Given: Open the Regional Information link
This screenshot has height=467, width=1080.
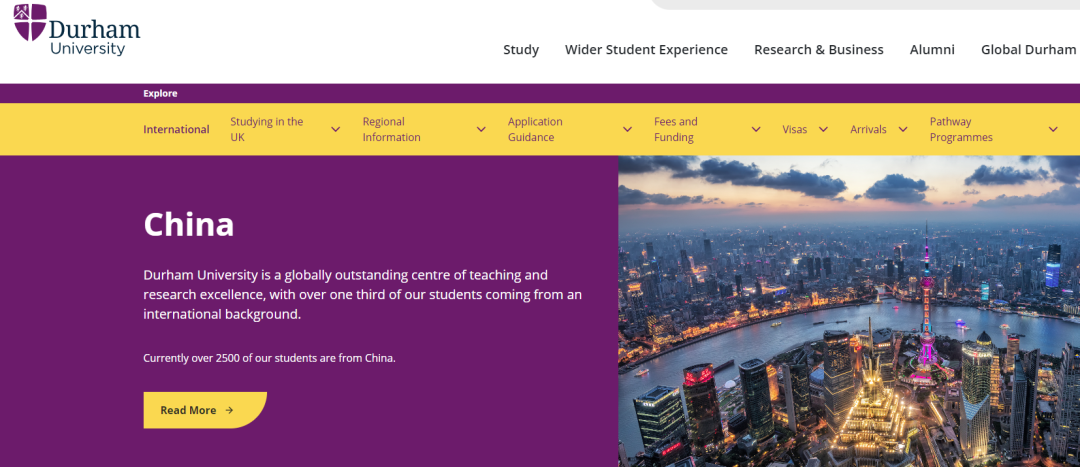Looking at the screenshot, I should point(392,129).
